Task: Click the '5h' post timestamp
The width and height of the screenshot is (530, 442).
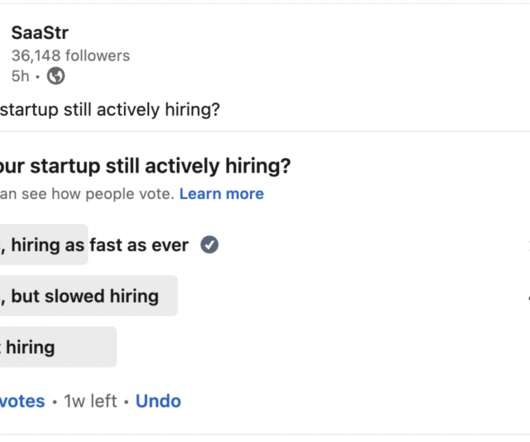Action: point(20,76)
